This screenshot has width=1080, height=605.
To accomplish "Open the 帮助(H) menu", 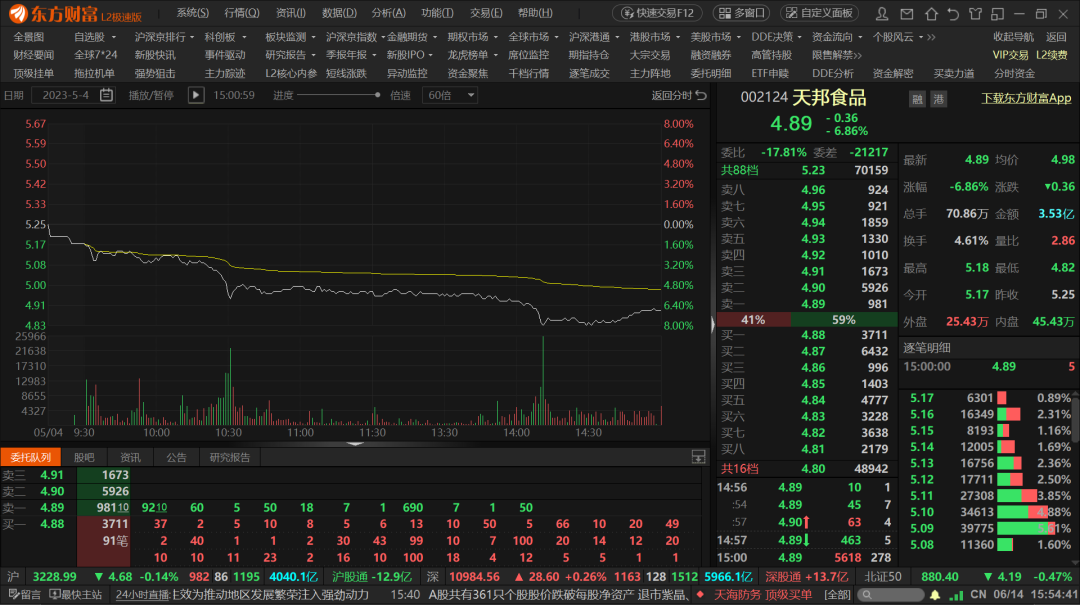I will tap(535, 13).
